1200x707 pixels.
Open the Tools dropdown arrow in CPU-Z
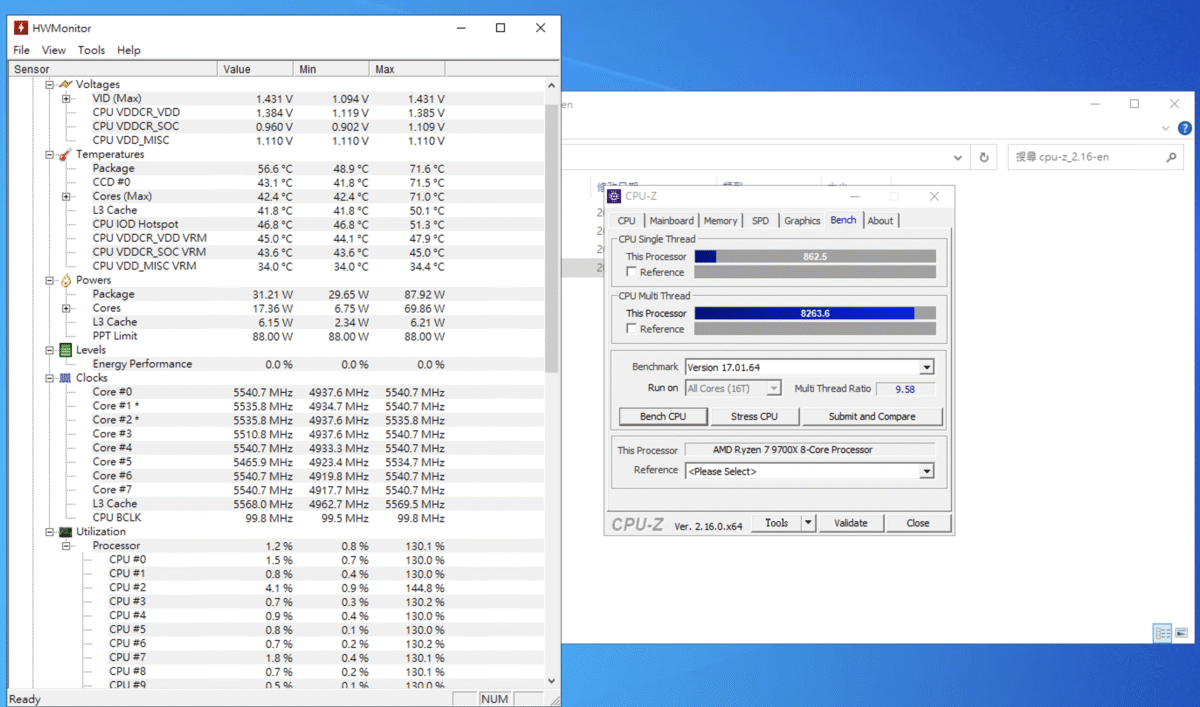[x=808, y=523]
